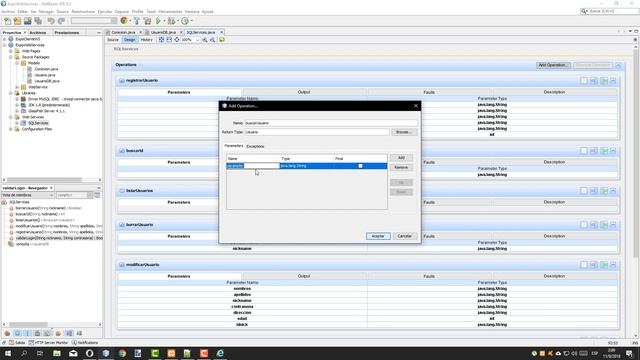This screenshot has width=640, height=360.
Task: Click the Clean and Build icon
Action: (x=147, y=21)
